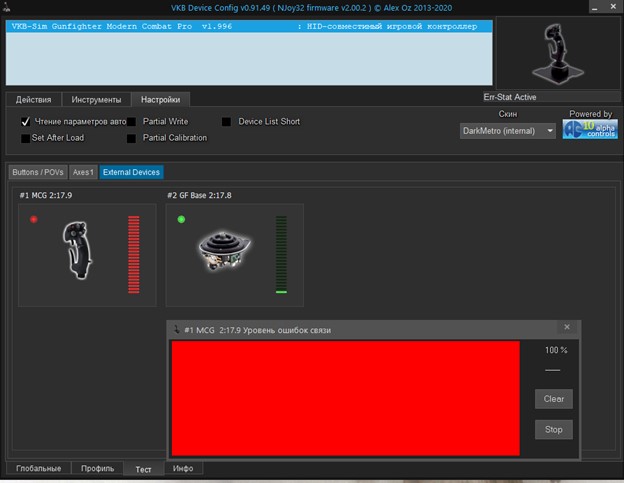
Task: Minimize the VKB Device Config window
Action: [595, 7]
